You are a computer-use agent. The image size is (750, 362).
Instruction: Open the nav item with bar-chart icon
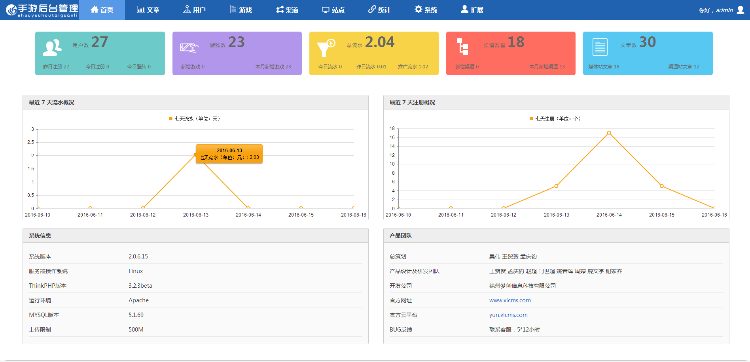click(x=148, y=10)
